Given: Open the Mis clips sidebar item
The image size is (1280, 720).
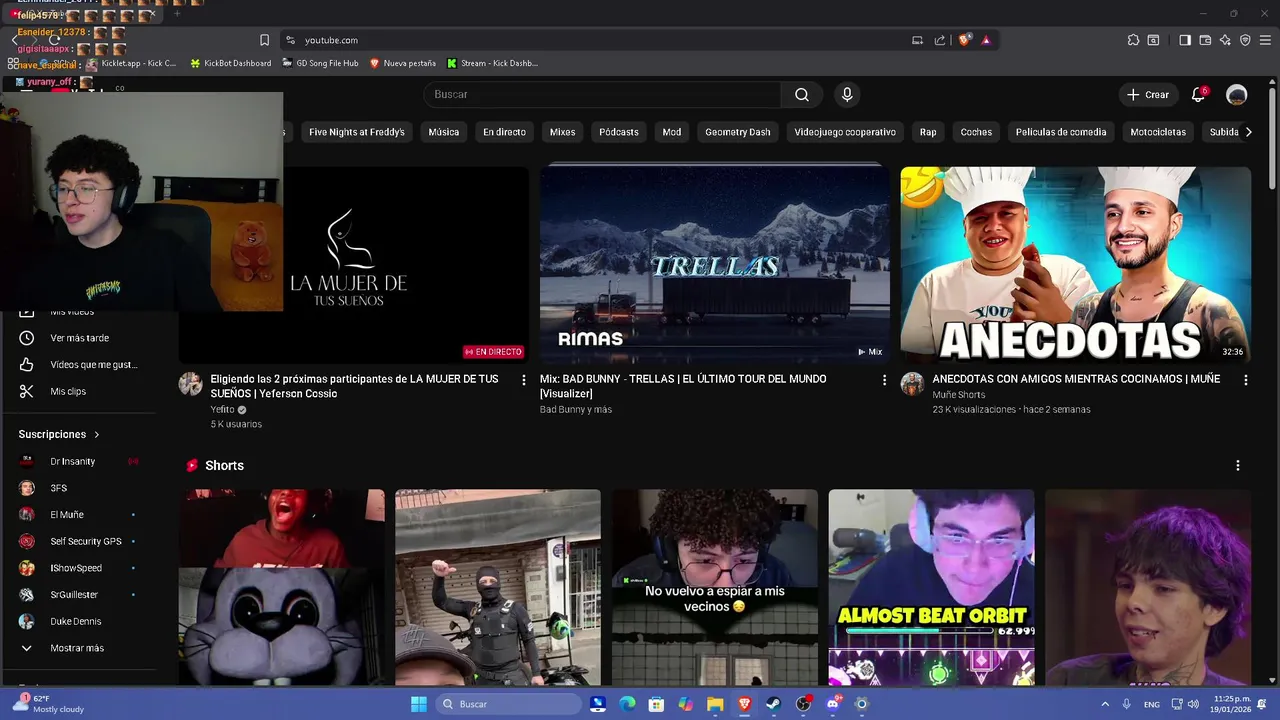Looking at the screenshot, I should (x=80, y=391).
